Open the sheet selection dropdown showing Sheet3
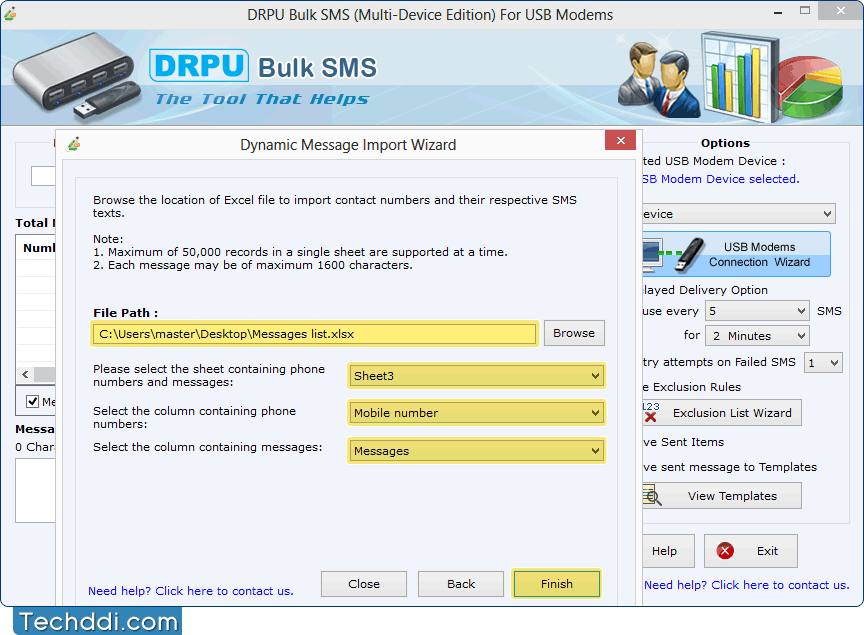Viewport: 864px width, 635px height. pyautogui.click(x=477, y=376)
